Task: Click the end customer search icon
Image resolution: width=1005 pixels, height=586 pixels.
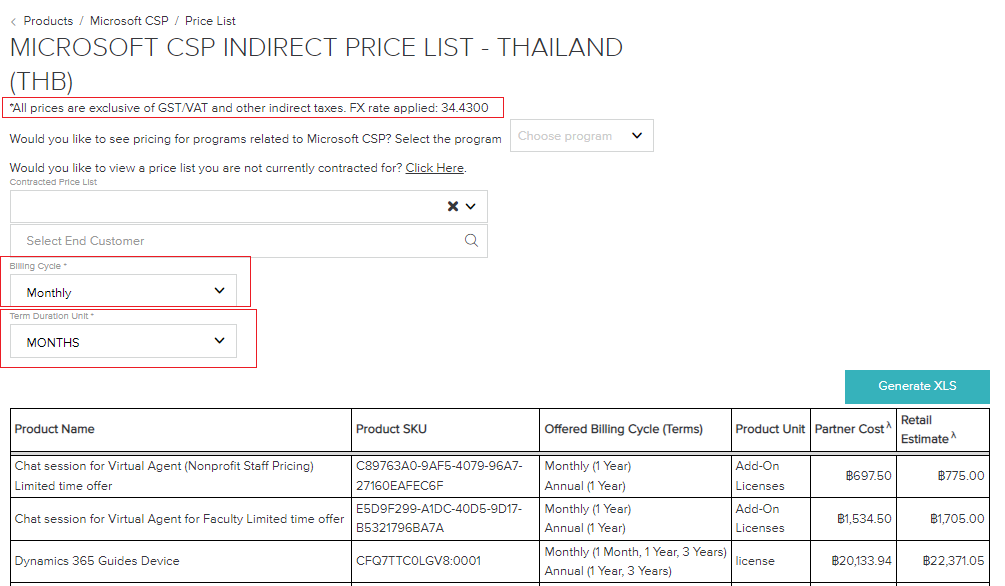Action: click(471, 240)
